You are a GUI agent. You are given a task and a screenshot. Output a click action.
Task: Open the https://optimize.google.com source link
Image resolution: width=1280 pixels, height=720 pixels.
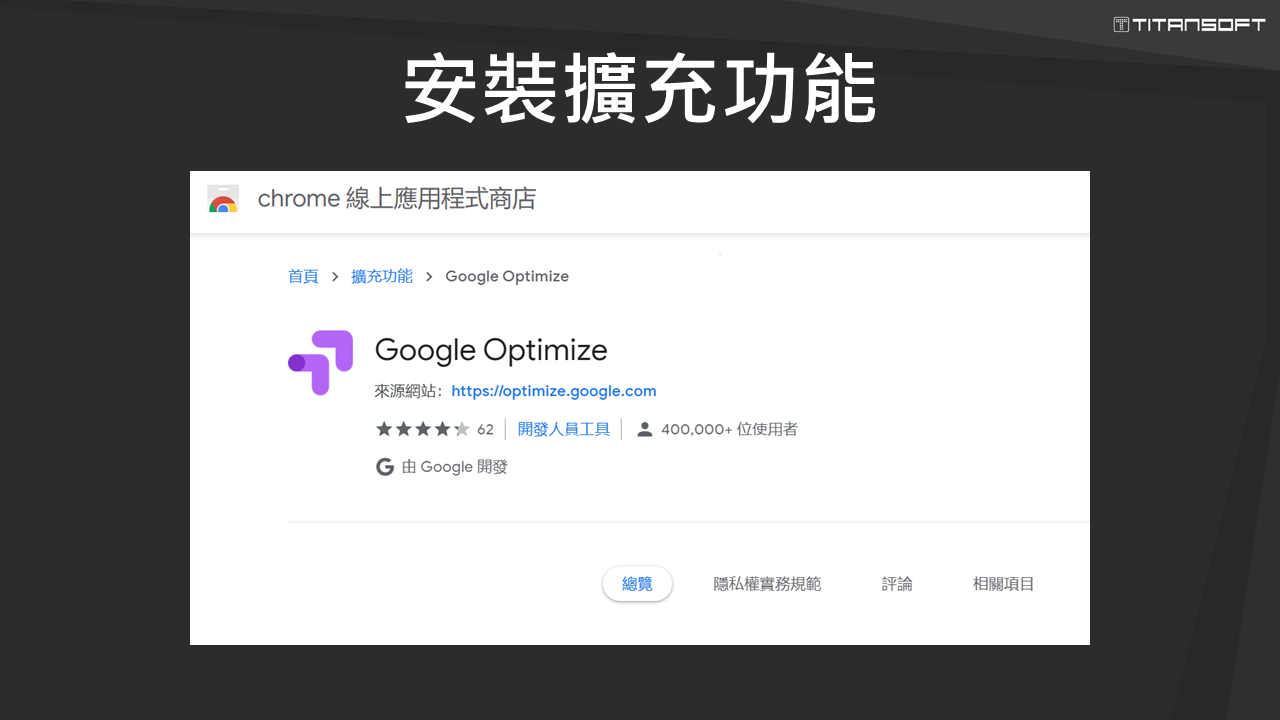point(554,391)
